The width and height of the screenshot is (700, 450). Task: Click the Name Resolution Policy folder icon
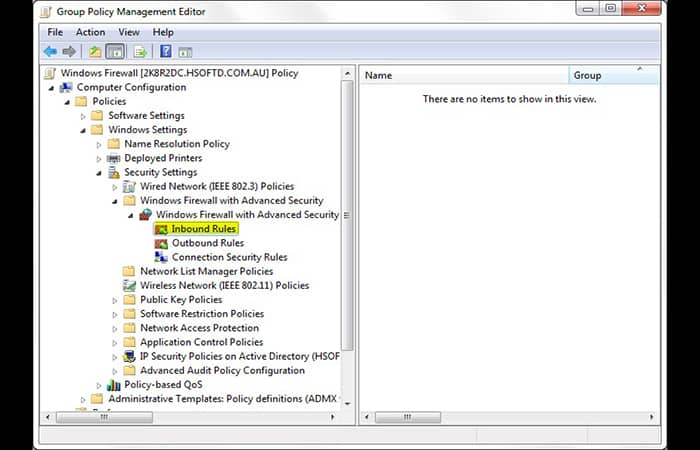click(114, 144)
